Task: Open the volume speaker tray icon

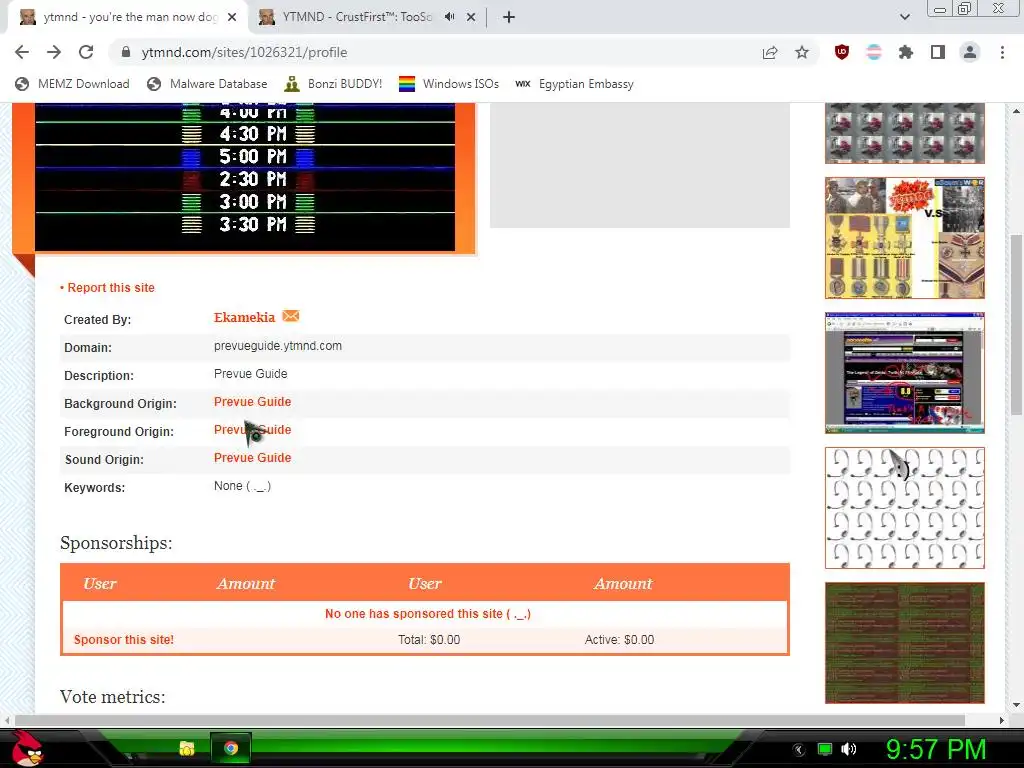Action: click(x=848, y=749)
